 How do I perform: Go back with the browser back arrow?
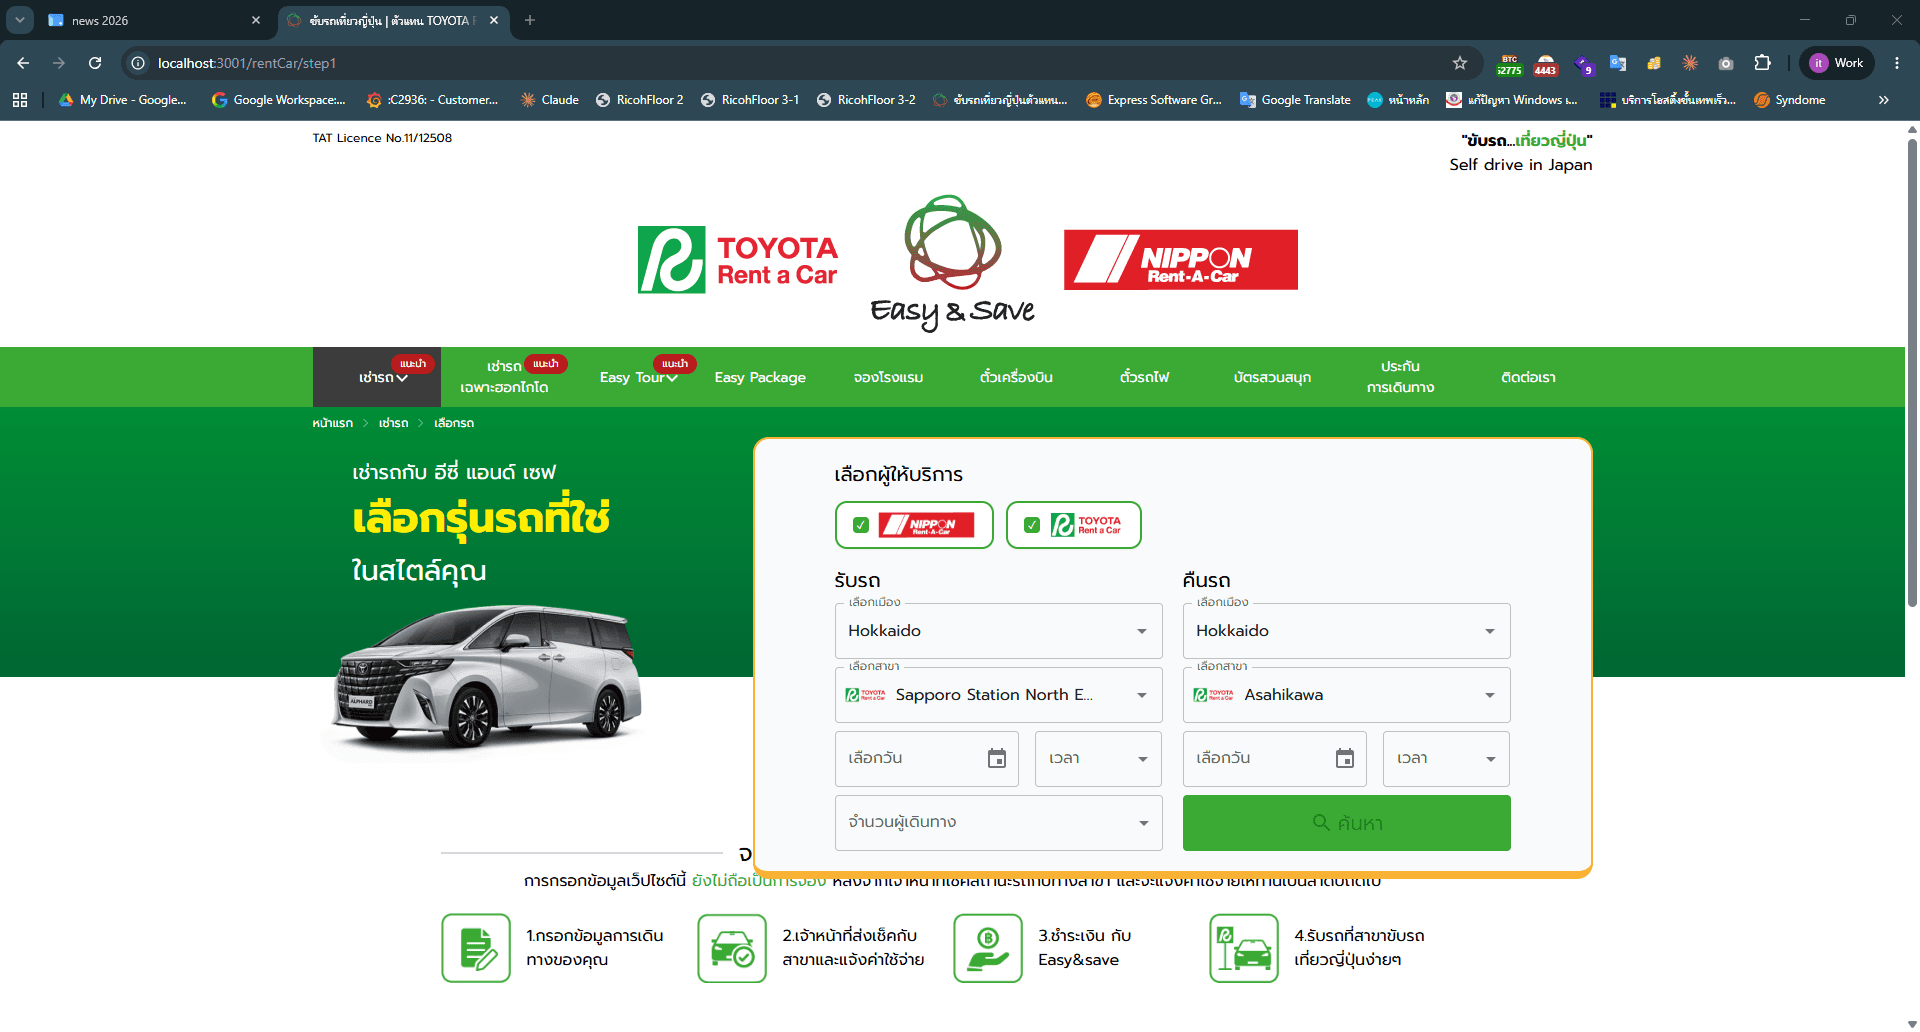pos(23,63)
